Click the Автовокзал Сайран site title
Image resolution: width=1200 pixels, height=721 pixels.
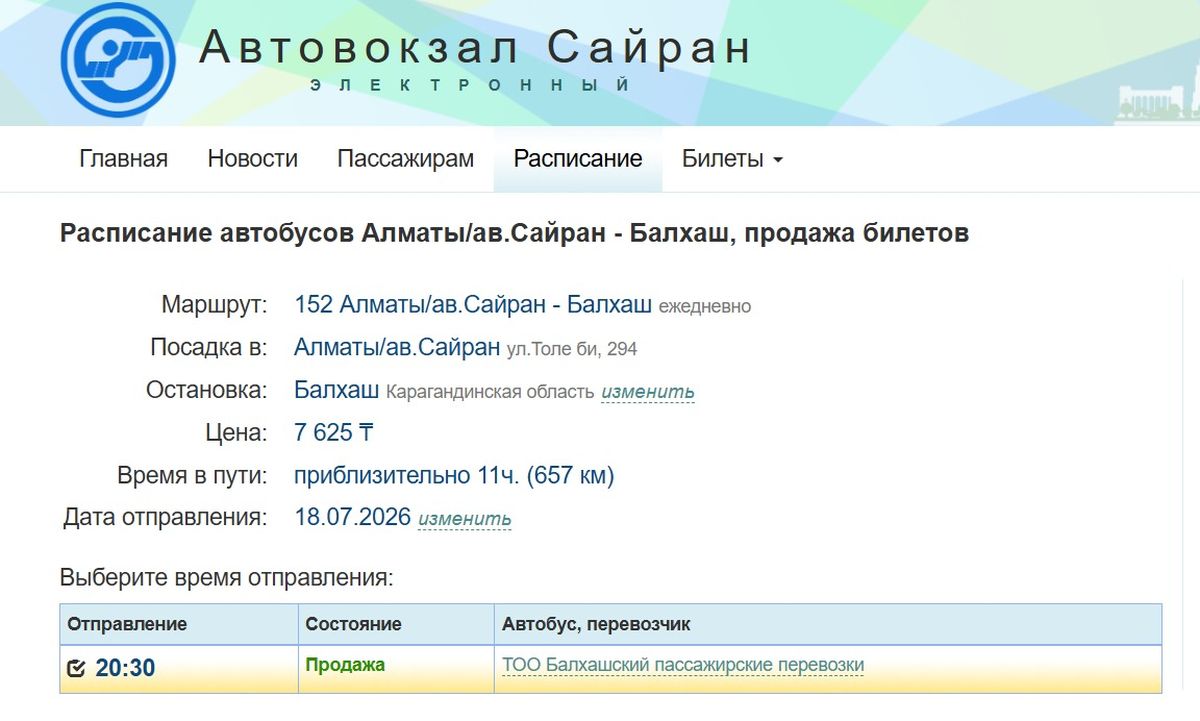pyautogui.click(x=475, y=48)
